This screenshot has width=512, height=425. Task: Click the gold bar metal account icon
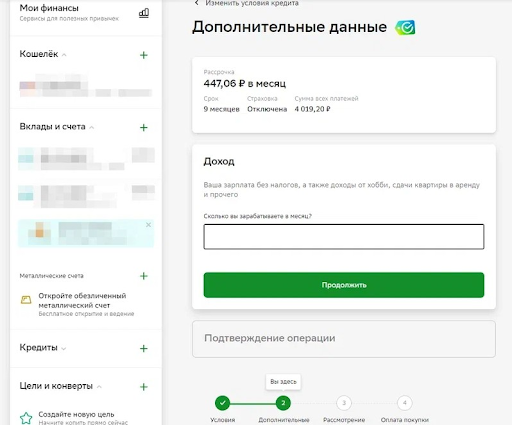pyautogui.click(x=26, y=300)
